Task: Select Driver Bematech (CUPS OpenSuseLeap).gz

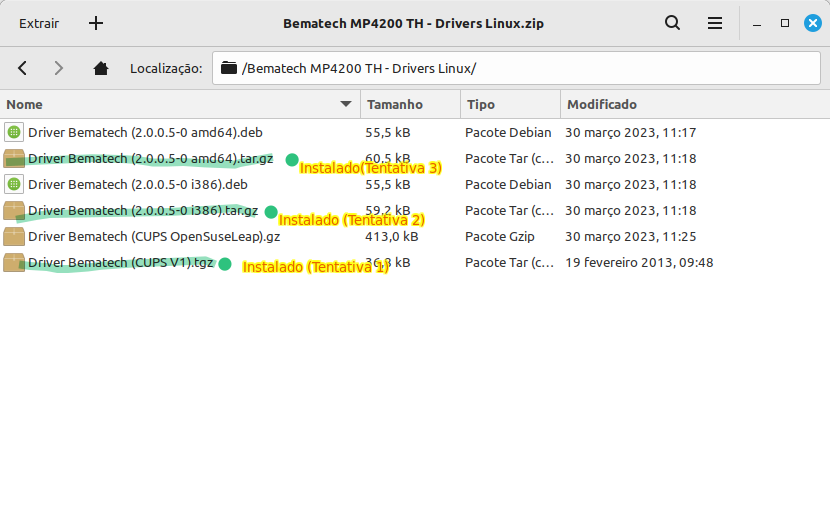Action: pyautogui.click(x=154, y=236)
